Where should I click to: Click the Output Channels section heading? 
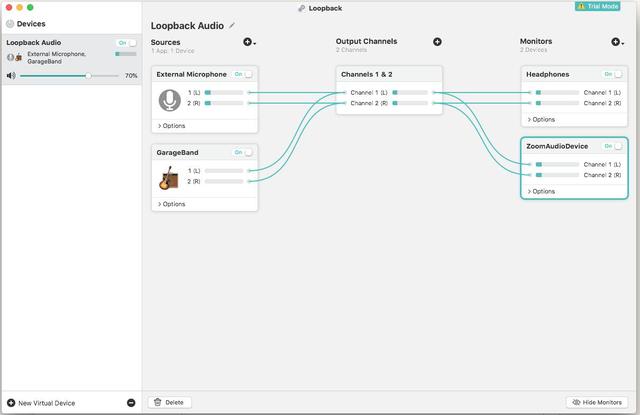pyautogui.click(x=366, y=41)
